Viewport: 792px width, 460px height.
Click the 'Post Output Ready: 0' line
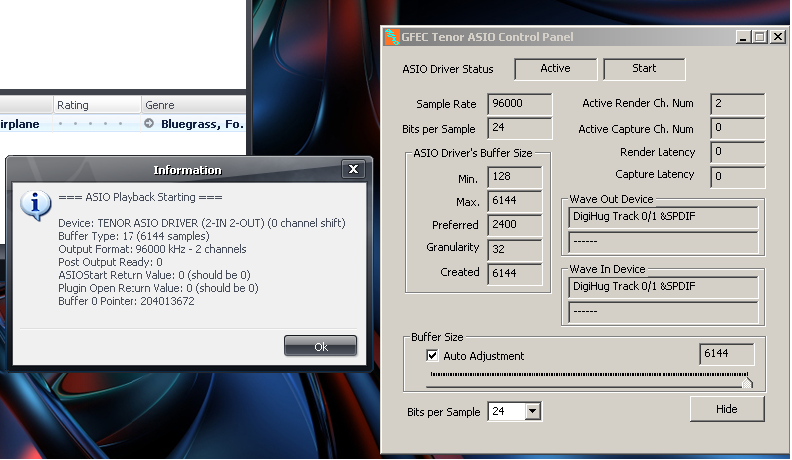110,262
